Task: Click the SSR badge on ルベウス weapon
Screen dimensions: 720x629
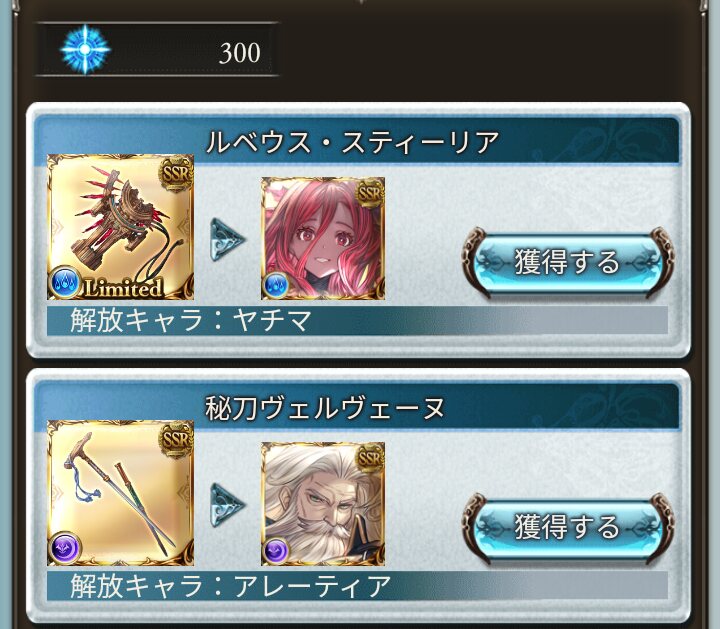Action: (176, 173)
